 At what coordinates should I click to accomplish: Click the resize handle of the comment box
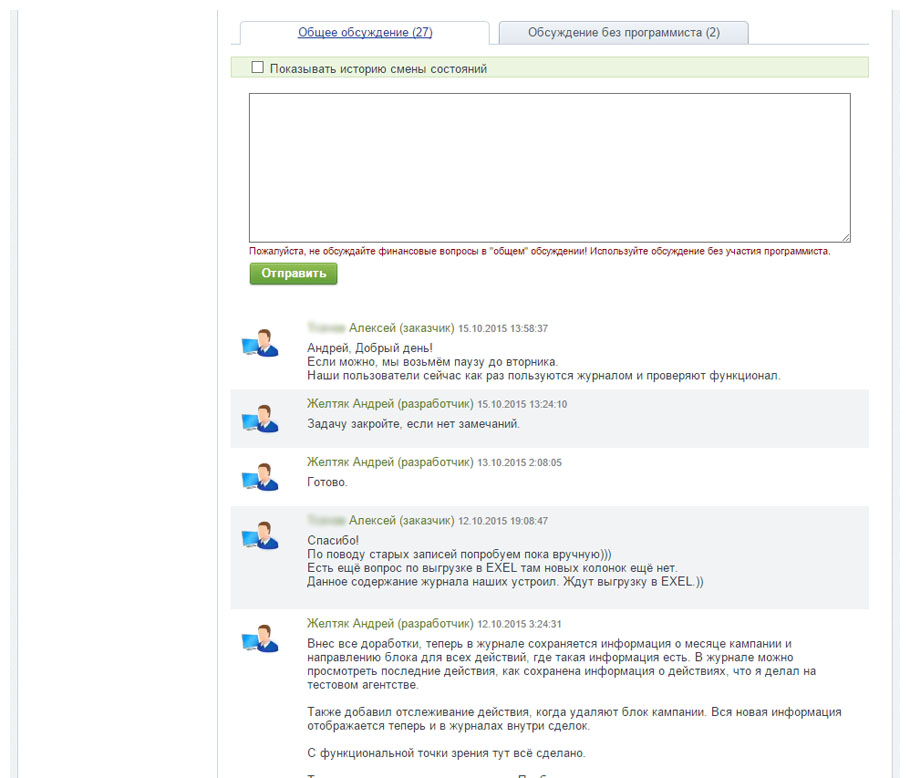tap(845, 237)
